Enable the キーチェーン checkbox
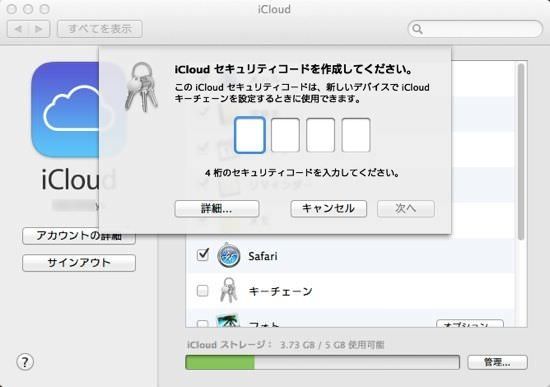Screen dimensions: 550x387 pos(202,291)
